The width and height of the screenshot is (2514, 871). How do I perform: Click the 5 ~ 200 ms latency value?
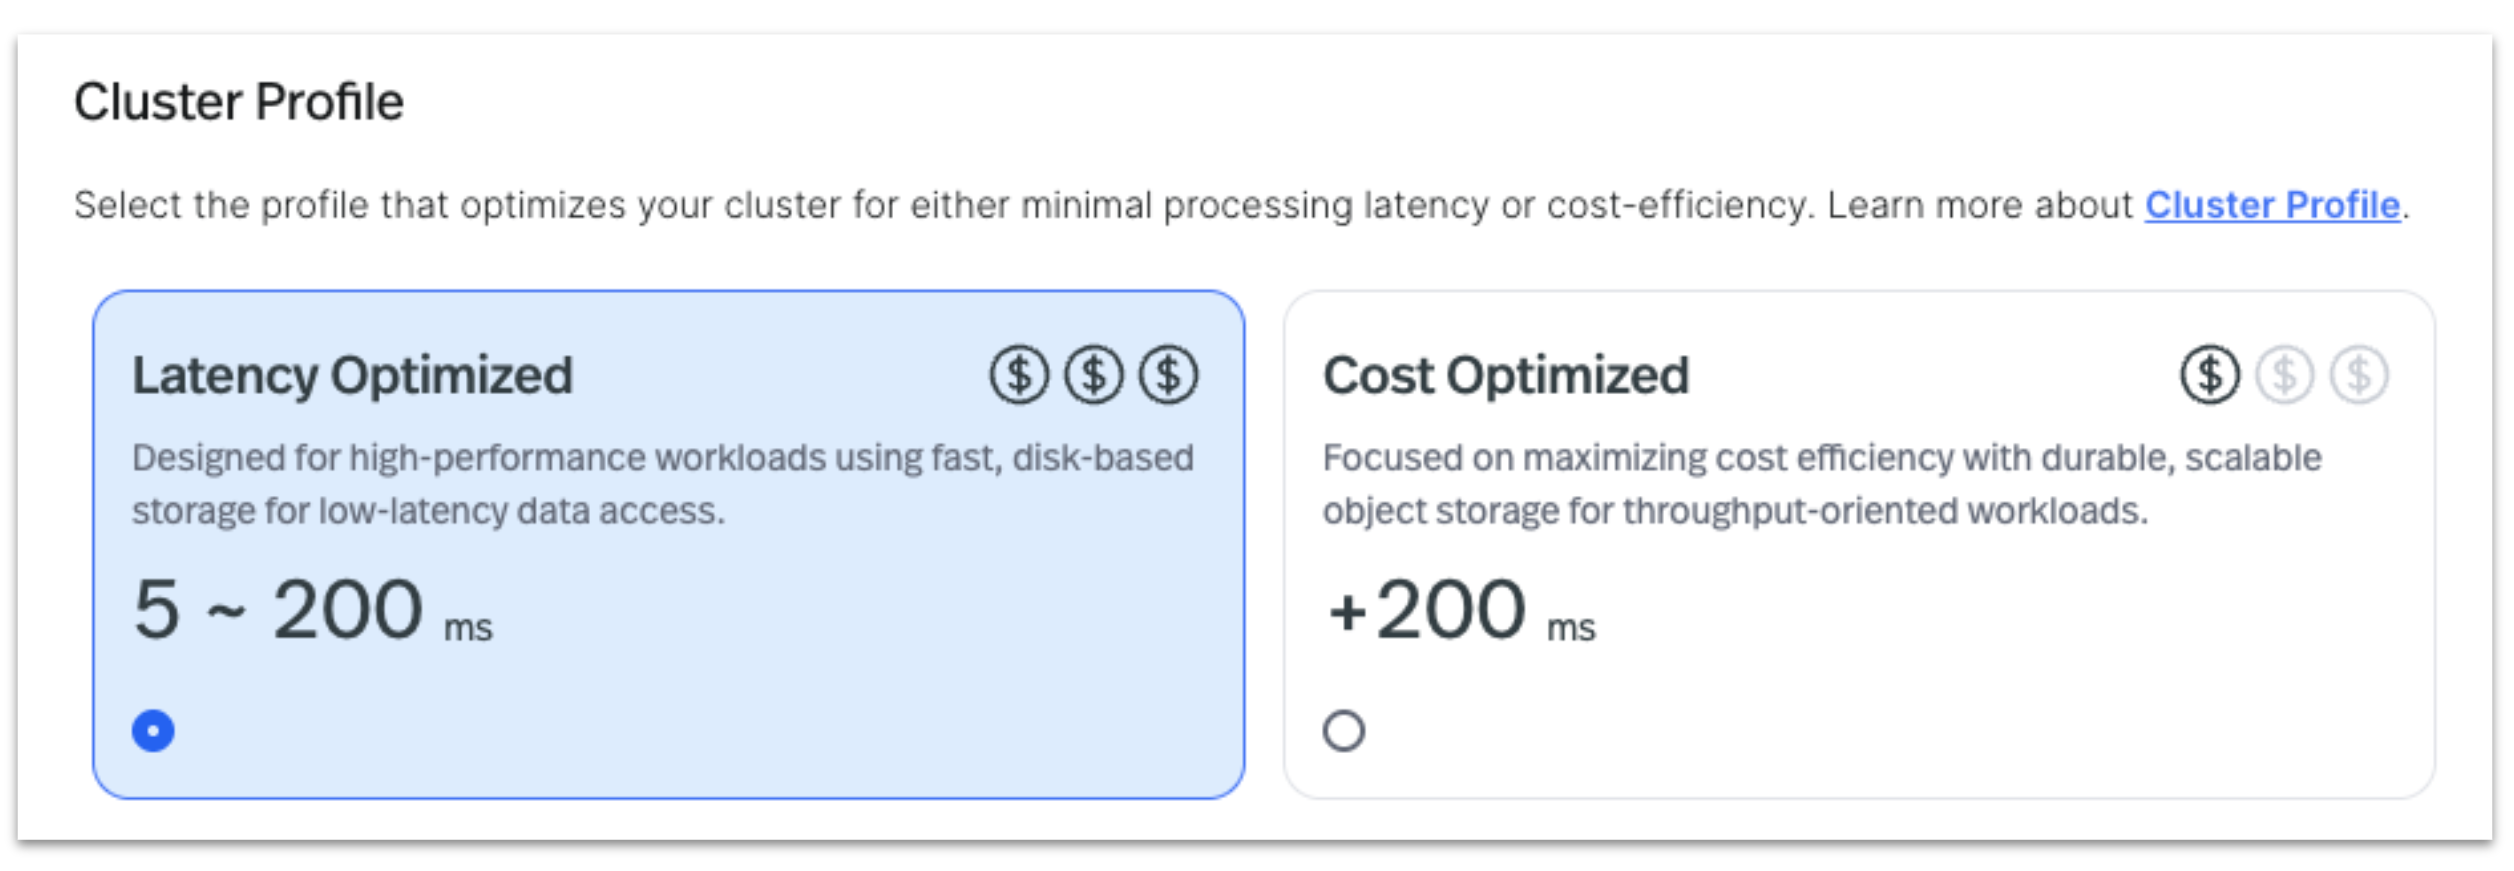(310, 608)
